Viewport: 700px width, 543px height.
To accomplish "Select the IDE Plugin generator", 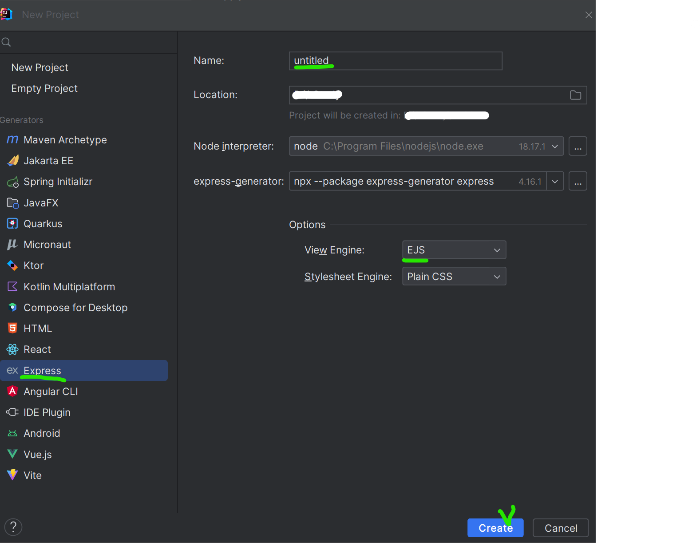I will pos(47,413).
